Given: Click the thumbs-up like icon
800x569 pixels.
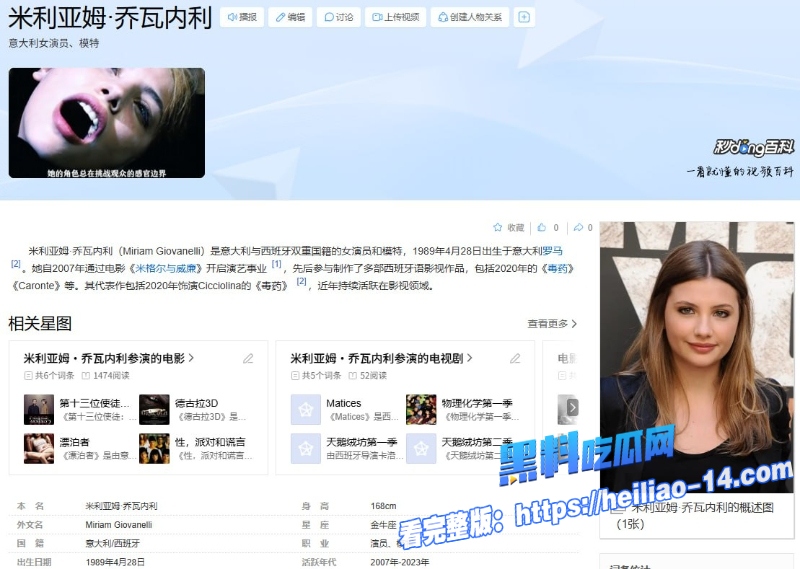Looking at the screenshot, I should pyautogui.click(x=542, y=228).
